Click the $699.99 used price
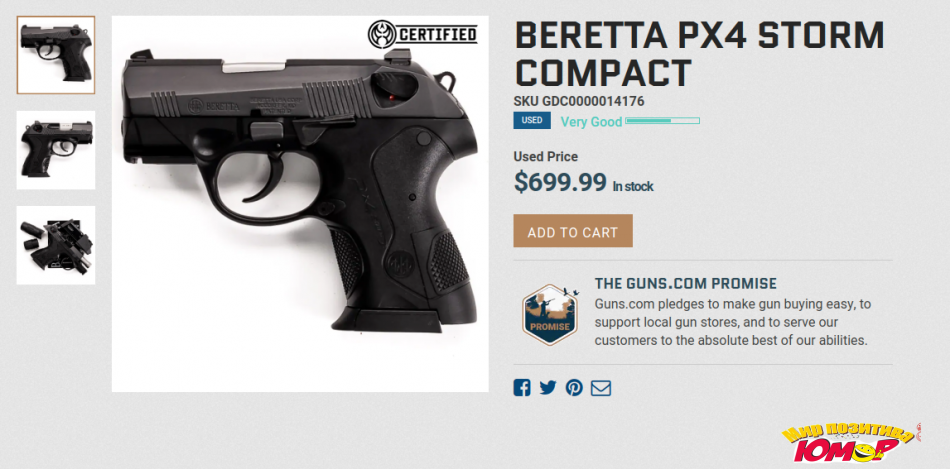The image size is (950, 469). point(560,182)
